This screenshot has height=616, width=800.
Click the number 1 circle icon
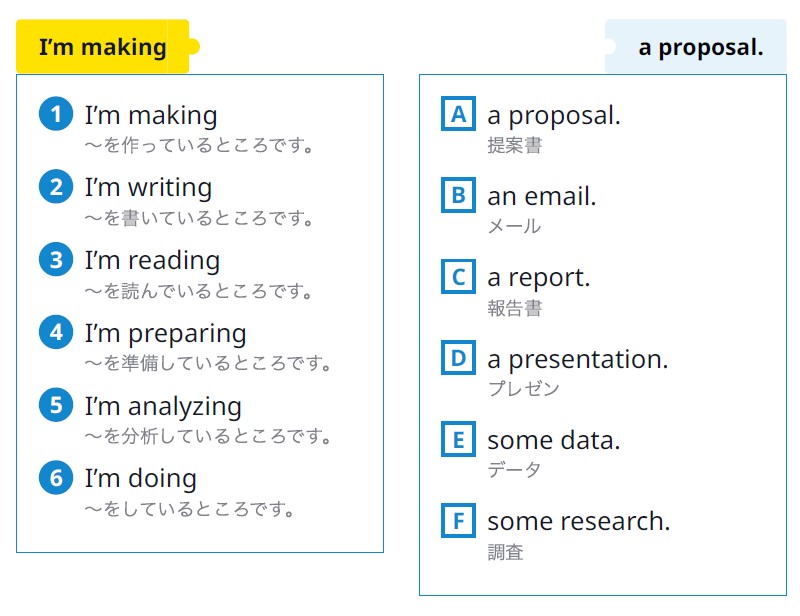(56, 114)
